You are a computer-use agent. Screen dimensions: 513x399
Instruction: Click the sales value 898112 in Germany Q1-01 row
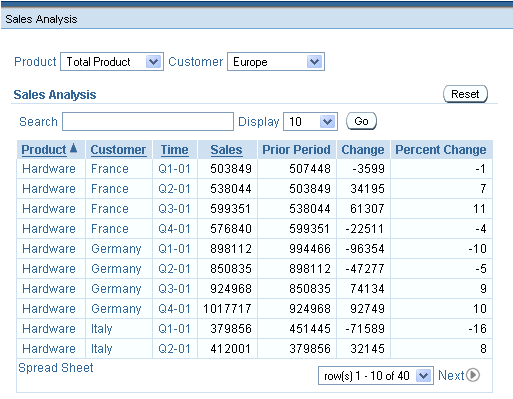231,249
